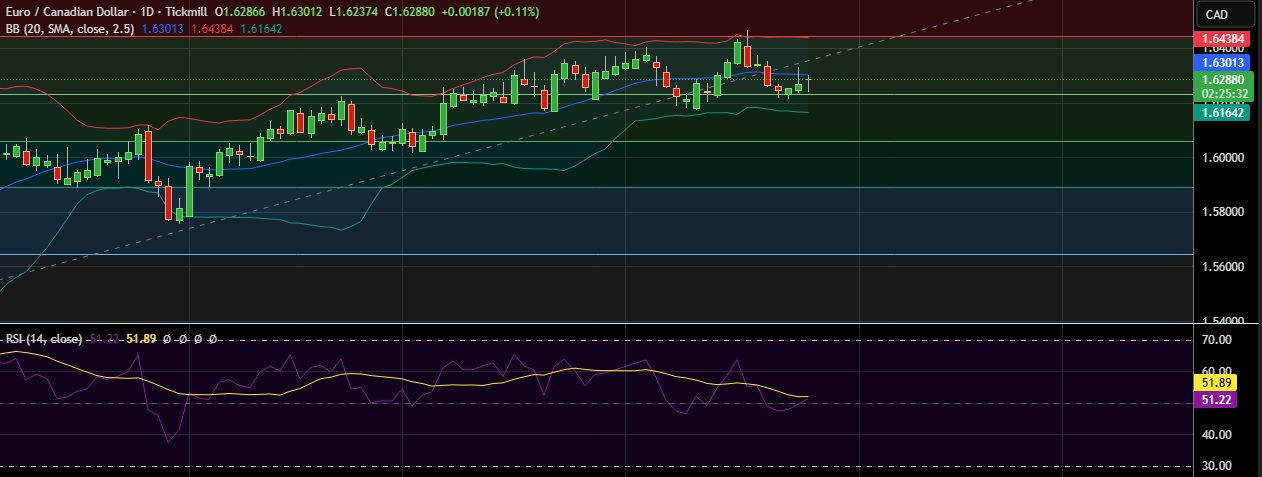The width and height of the screenshot is (1262, 477).
Task: Click the purple 51.22 RSI axis label
Action: point(1217,399)
